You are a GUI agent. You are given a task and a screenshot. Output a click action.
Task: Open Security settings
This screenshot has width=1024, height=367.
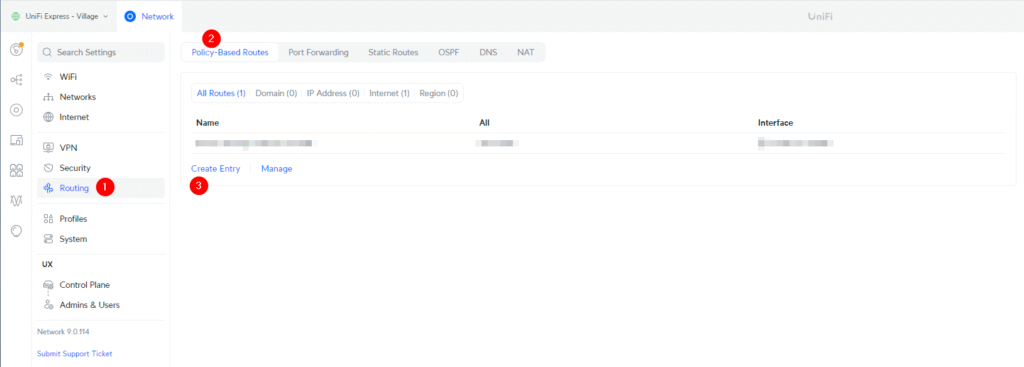101,168
